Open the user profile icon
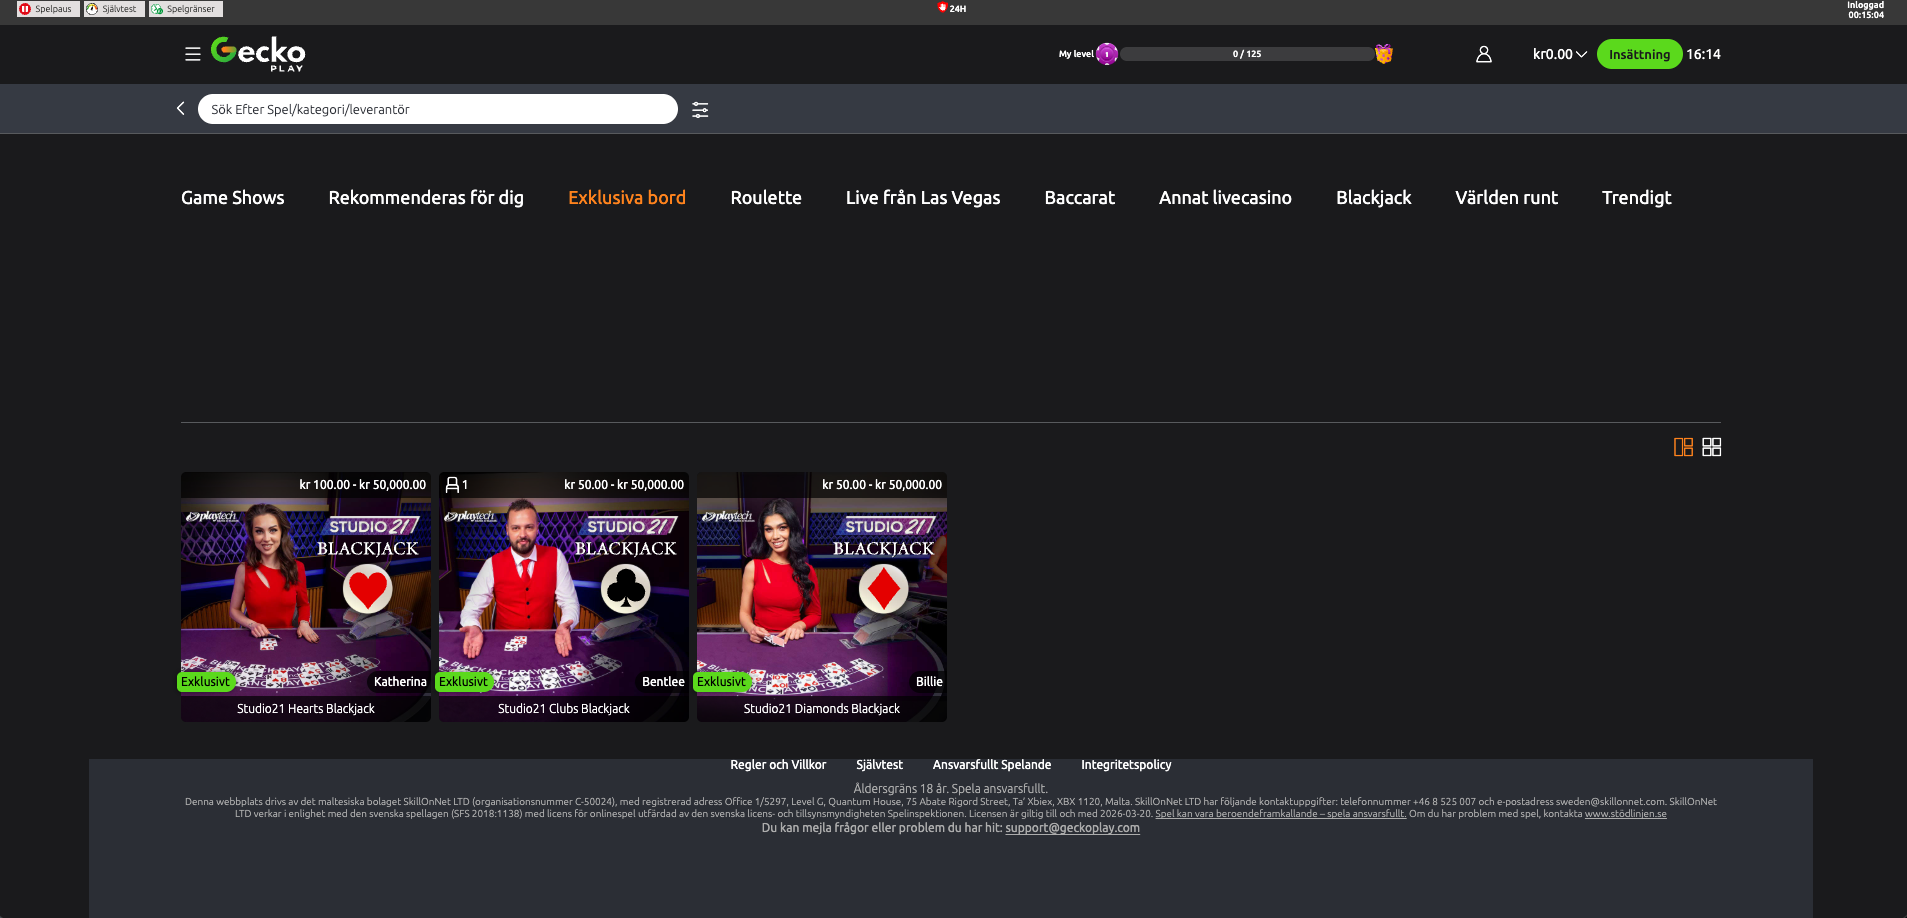This screenshot has height=918, width=1907. [1483, 56]
